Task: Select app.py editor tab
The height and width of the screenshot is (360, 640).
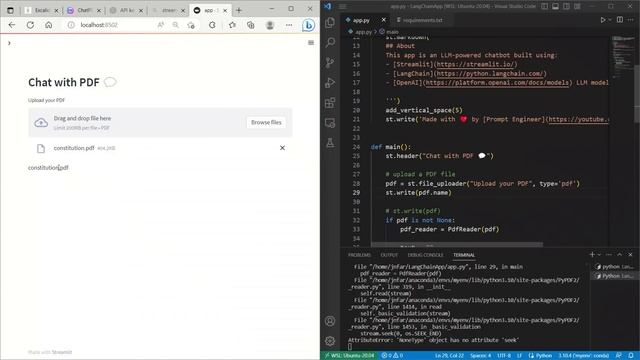Action: pyautogui.click(x=361, y=20)
